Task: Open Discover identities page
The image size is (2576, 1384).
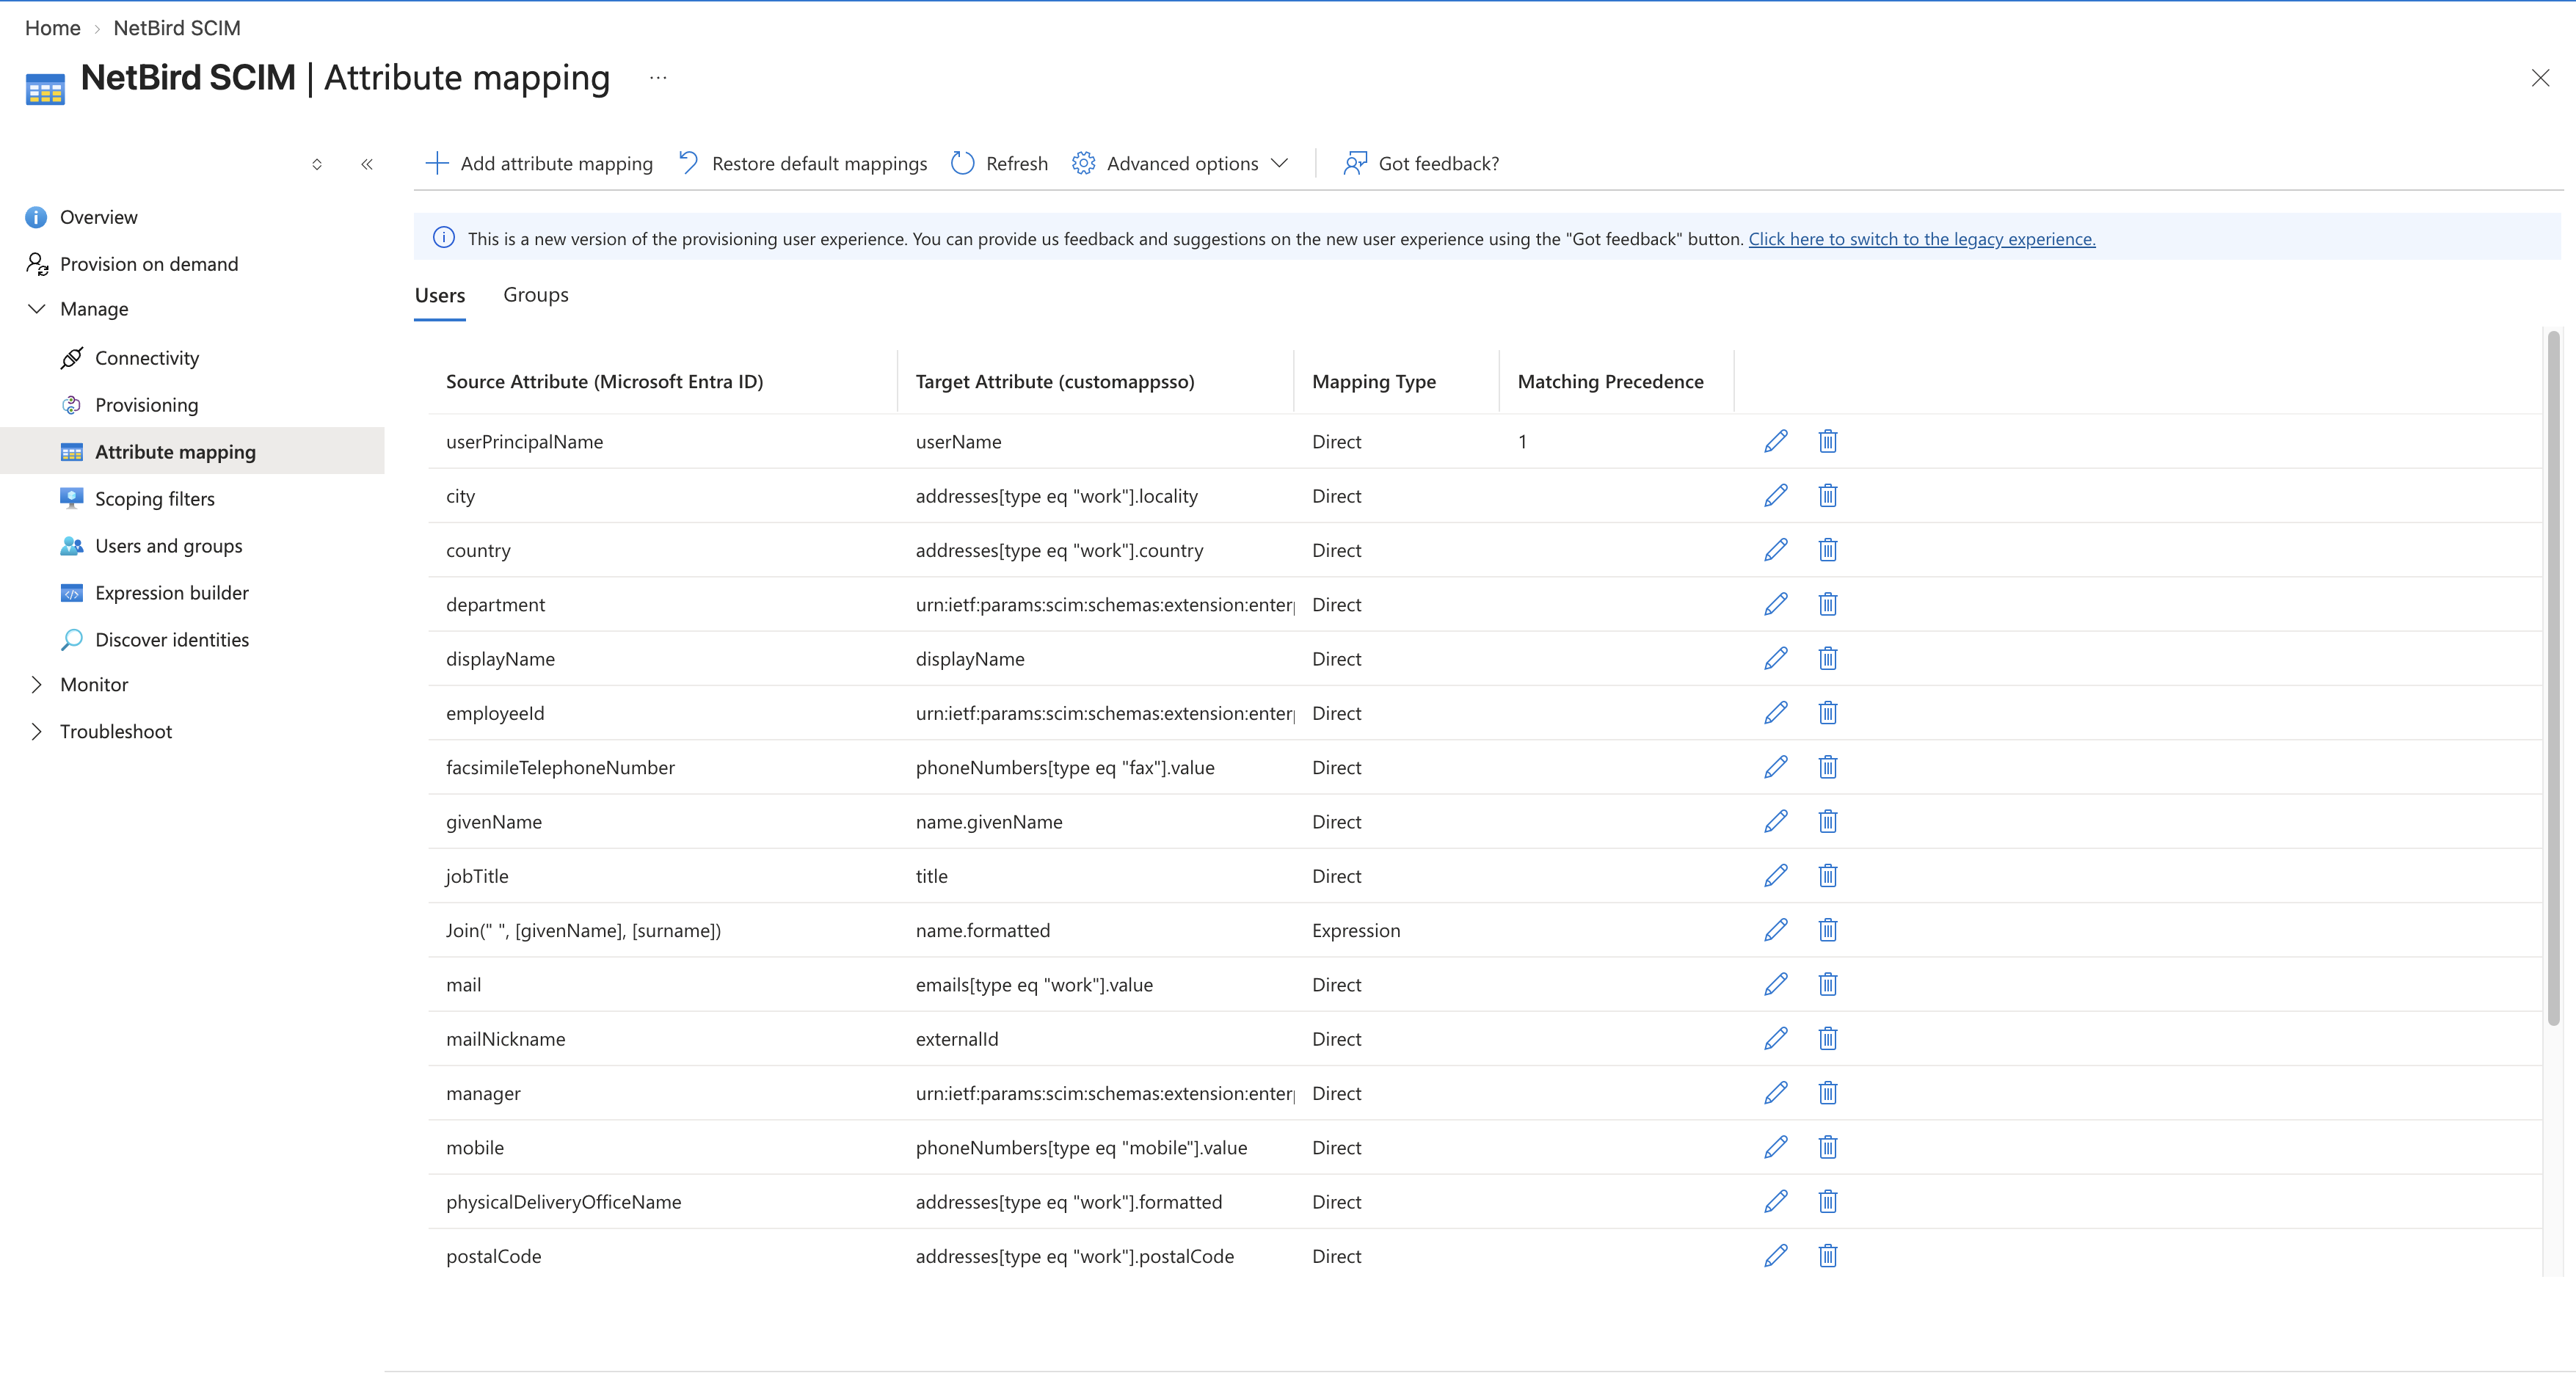Action: click(172, 640)
